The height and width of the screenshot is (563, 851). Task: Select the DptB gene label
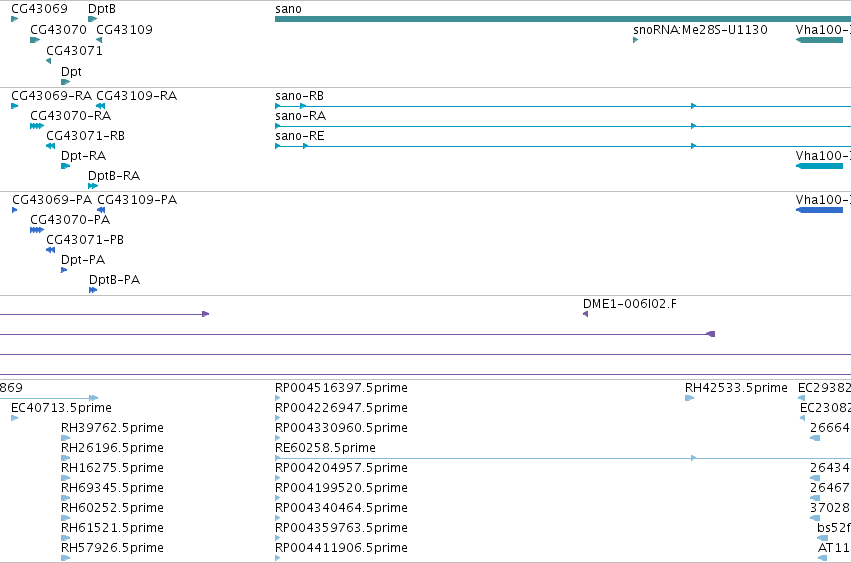coord(101,9)
